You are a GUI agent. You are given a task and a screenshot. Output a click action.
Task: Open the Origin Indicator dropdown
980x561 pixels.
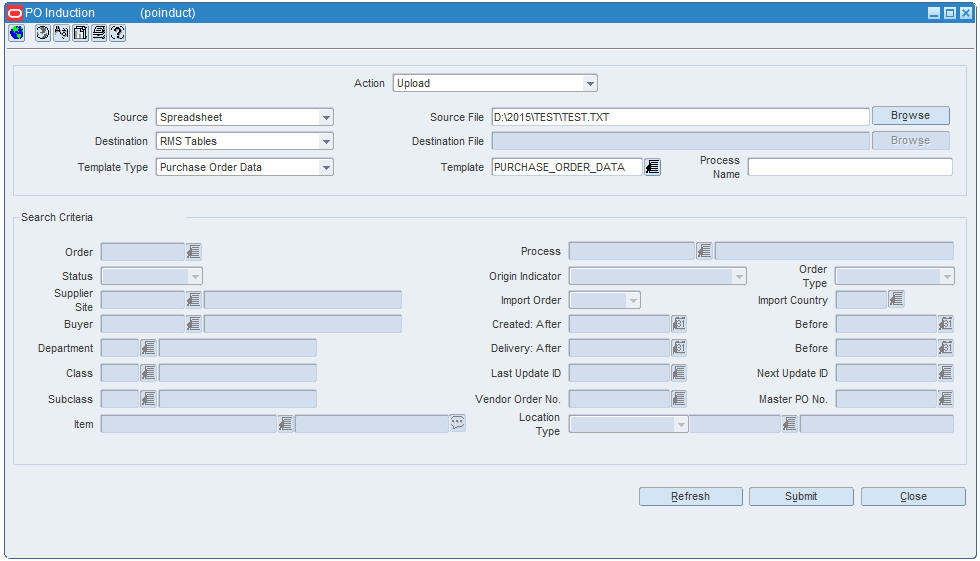[x=739, y=276]
